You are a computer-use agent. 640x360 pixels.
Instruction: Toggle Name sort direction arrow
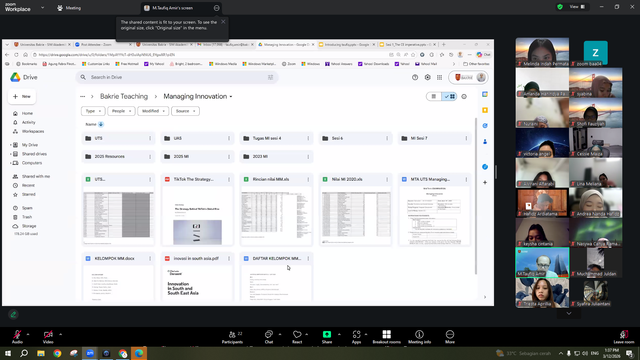[101, 124]
